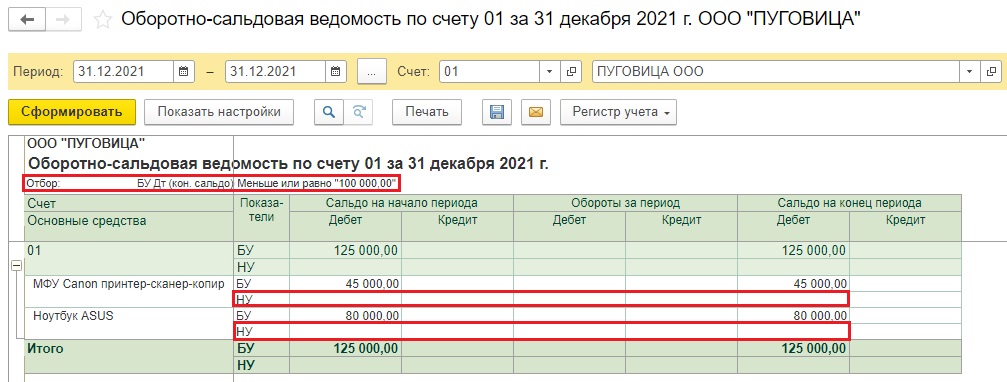1007x382 pixels.
Task: Expand the organization ПУГОВИЦА ООО dropdown
Action: [969, 72]
